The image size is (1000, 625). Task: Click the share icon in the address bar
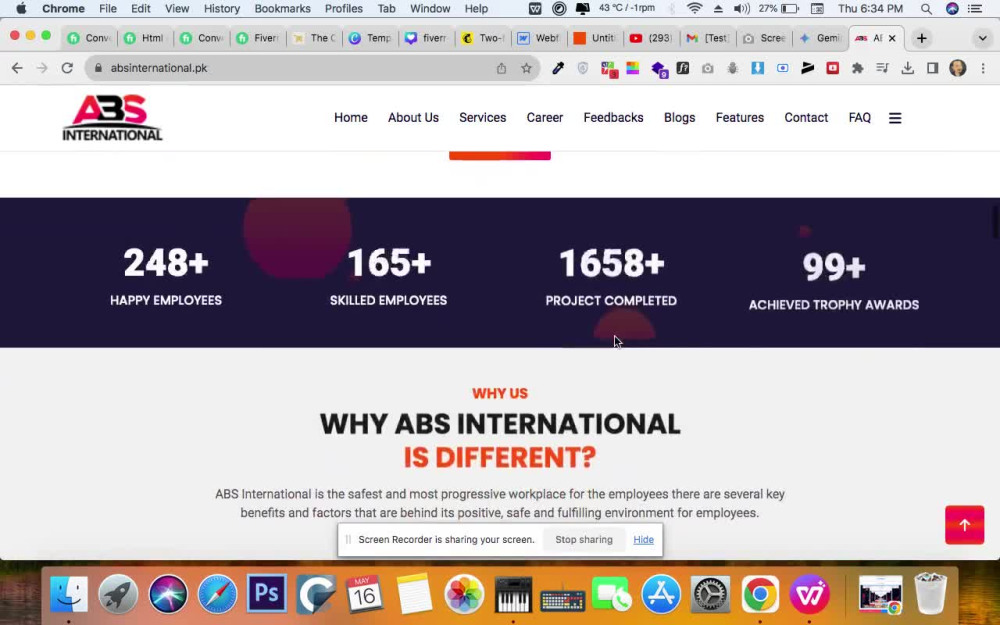point(501,68)
